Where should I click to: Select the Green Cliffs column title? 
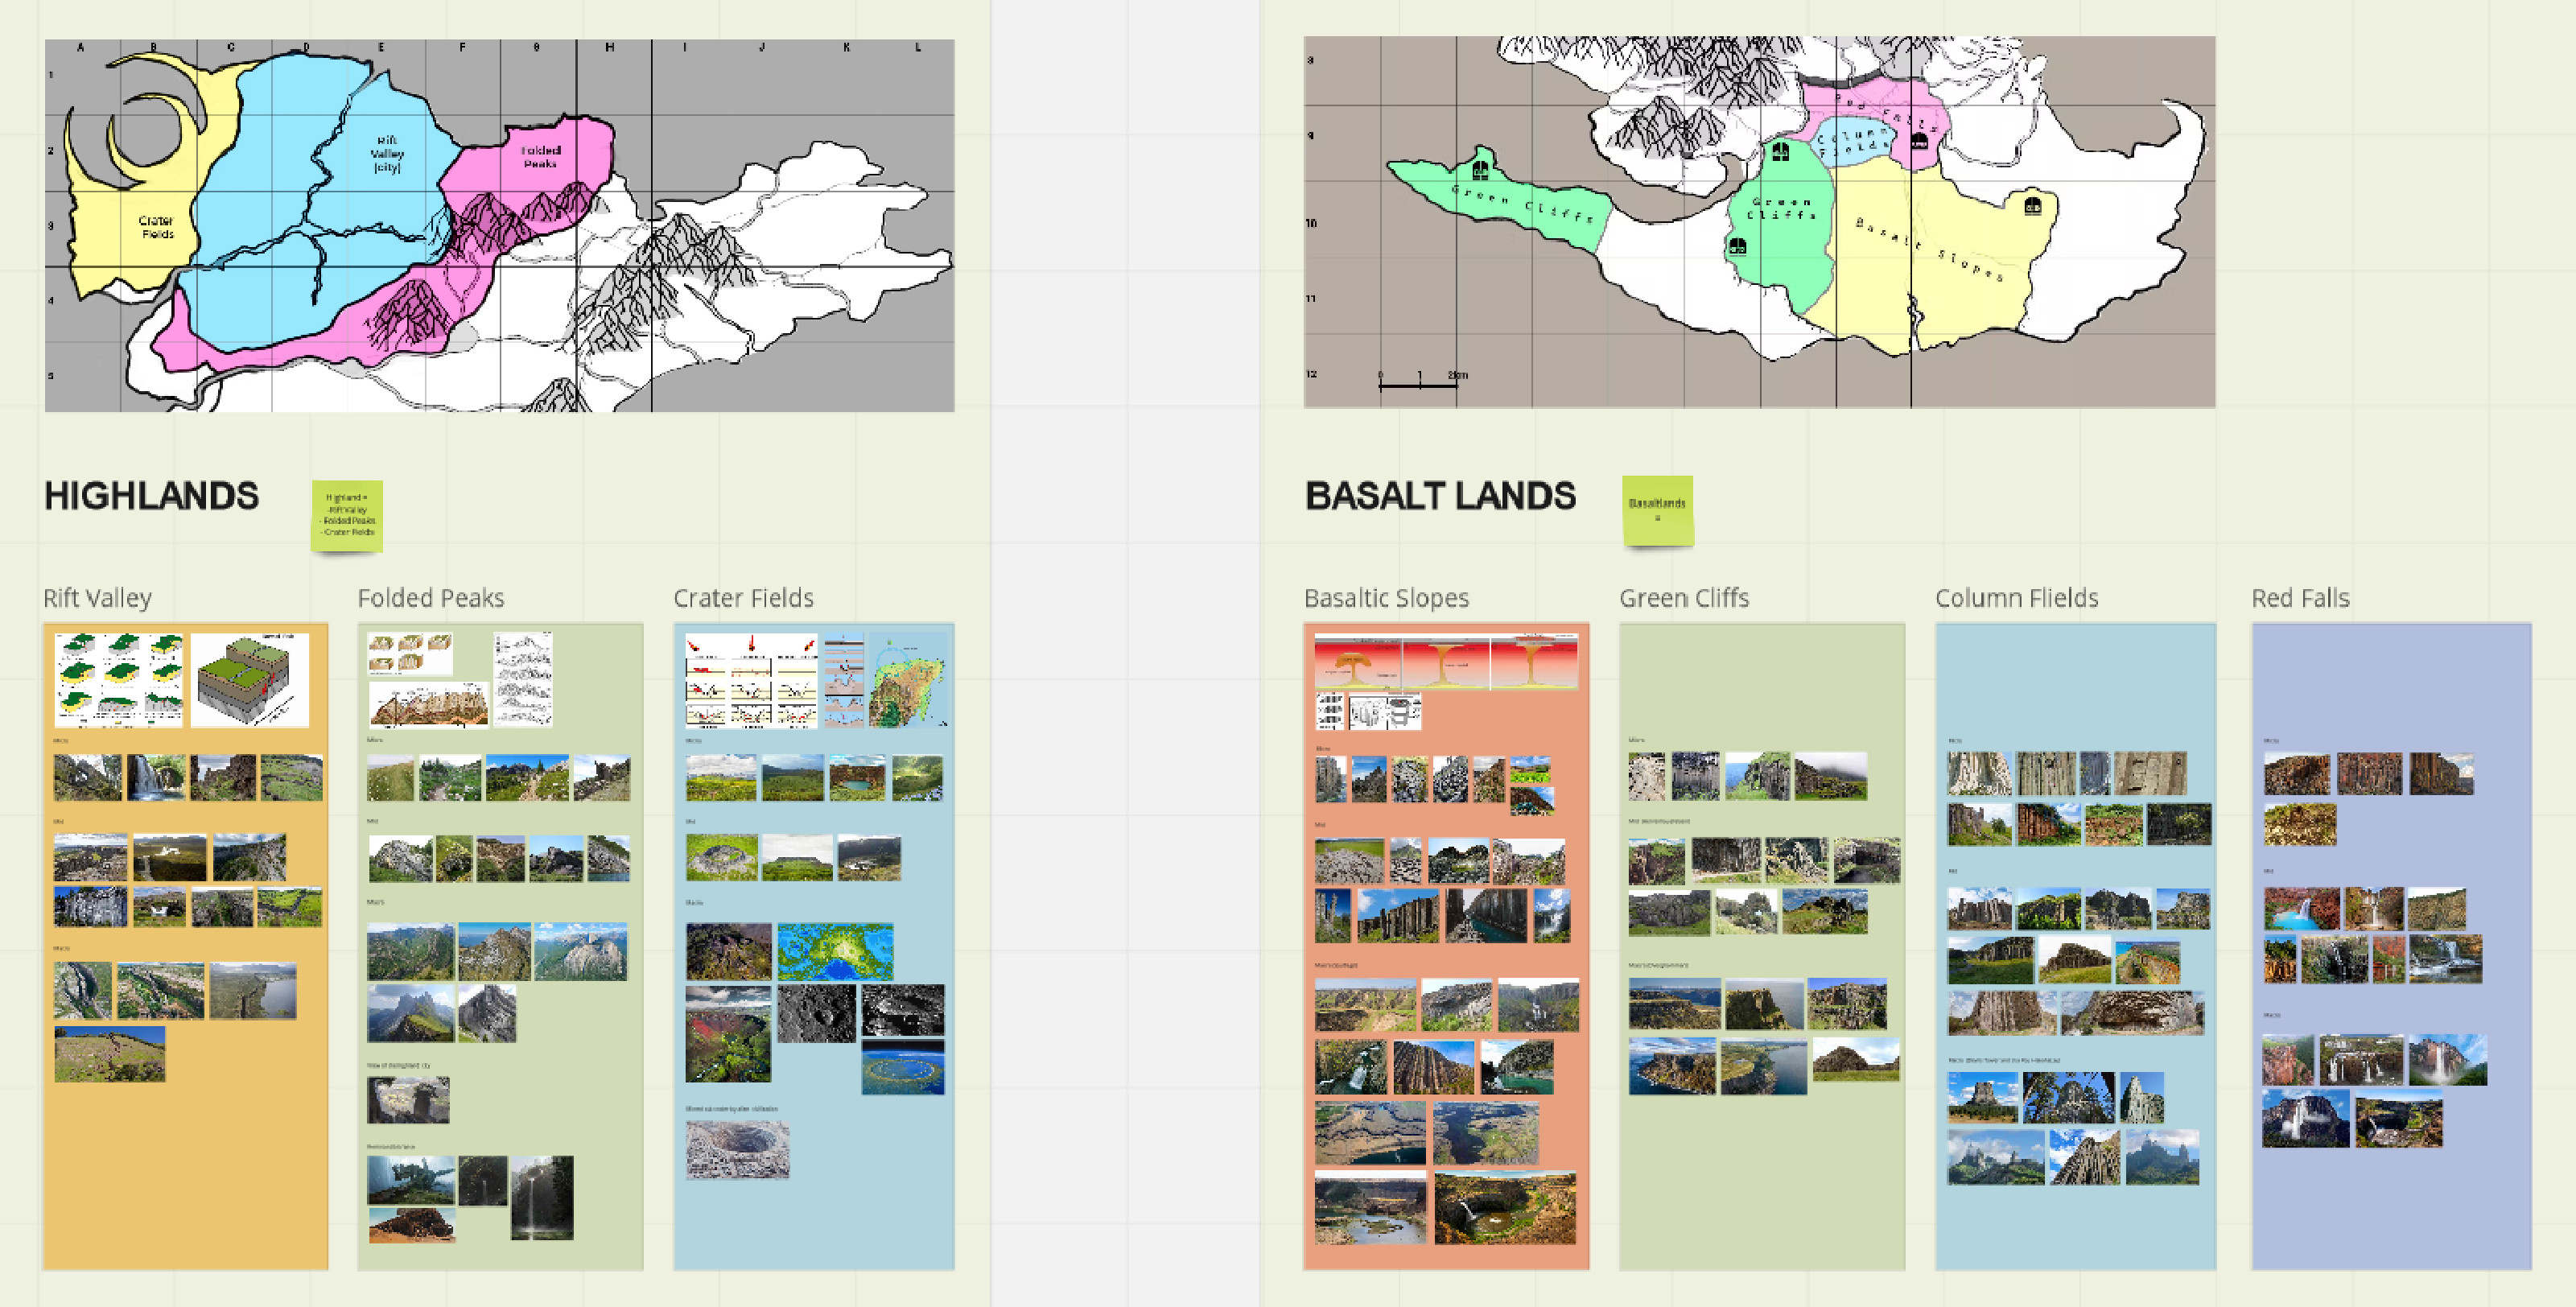[1684, 598]
